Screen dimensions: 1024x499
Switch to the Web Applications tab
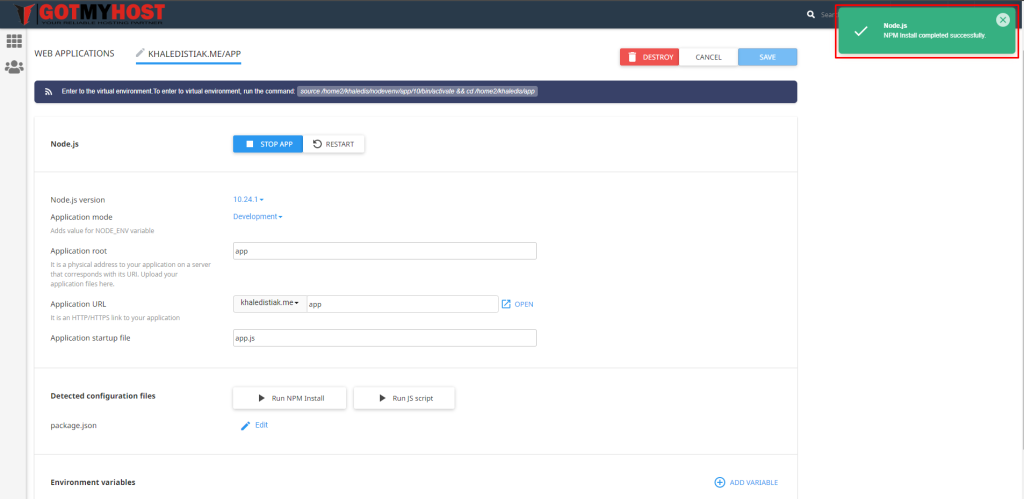[x=74, y=53]
